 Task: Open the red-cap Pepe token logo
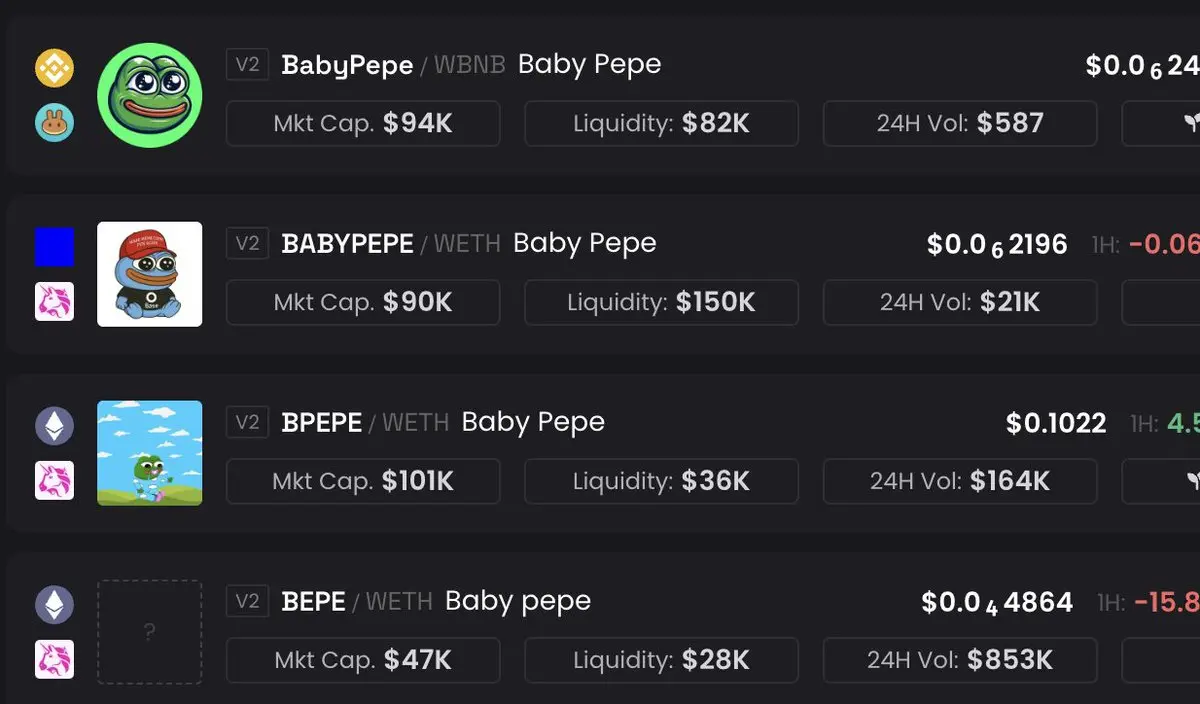[x=150, y=274]
